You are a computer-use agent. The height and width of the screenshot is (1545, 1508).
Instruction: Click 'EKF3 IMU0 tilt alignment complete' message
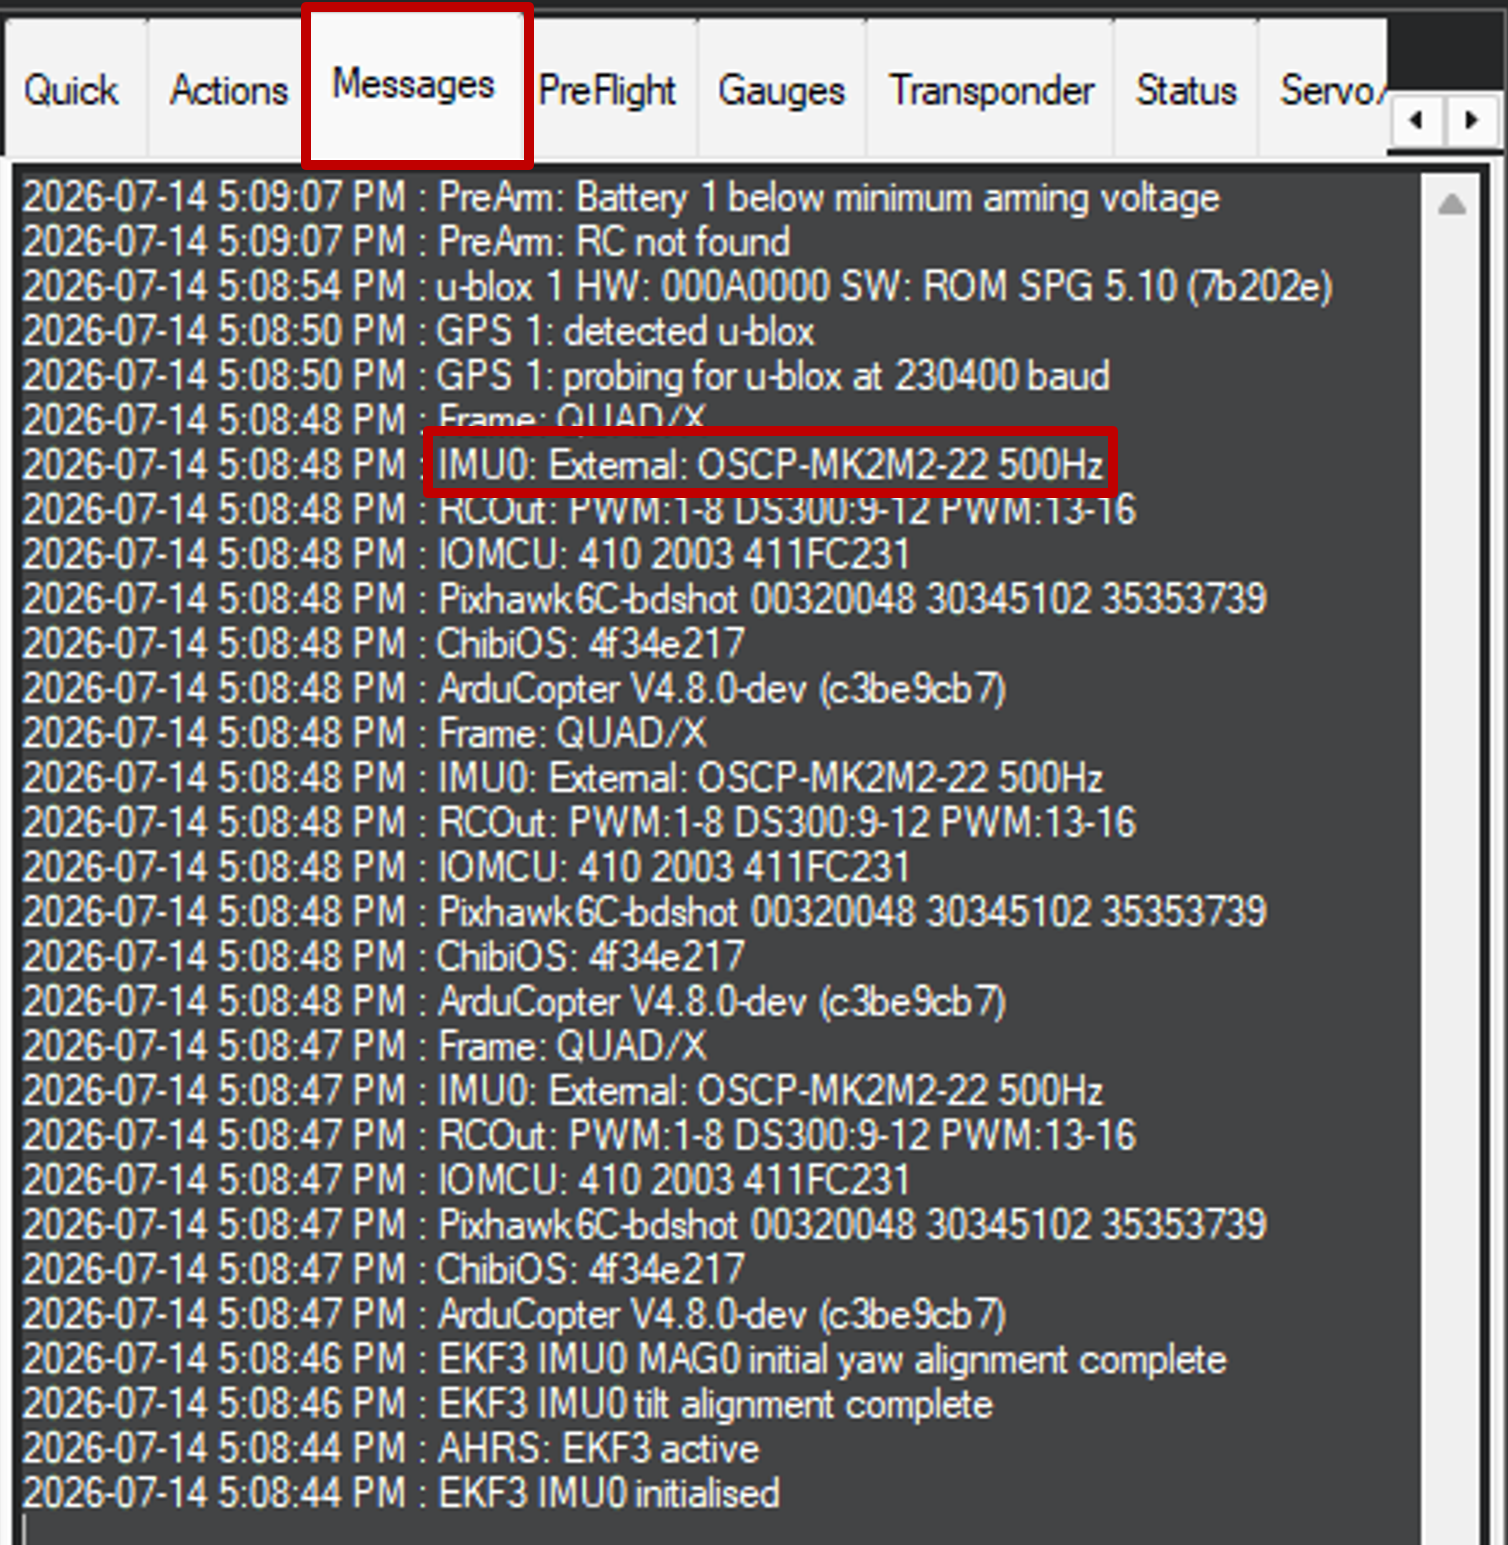point(508,1404)
